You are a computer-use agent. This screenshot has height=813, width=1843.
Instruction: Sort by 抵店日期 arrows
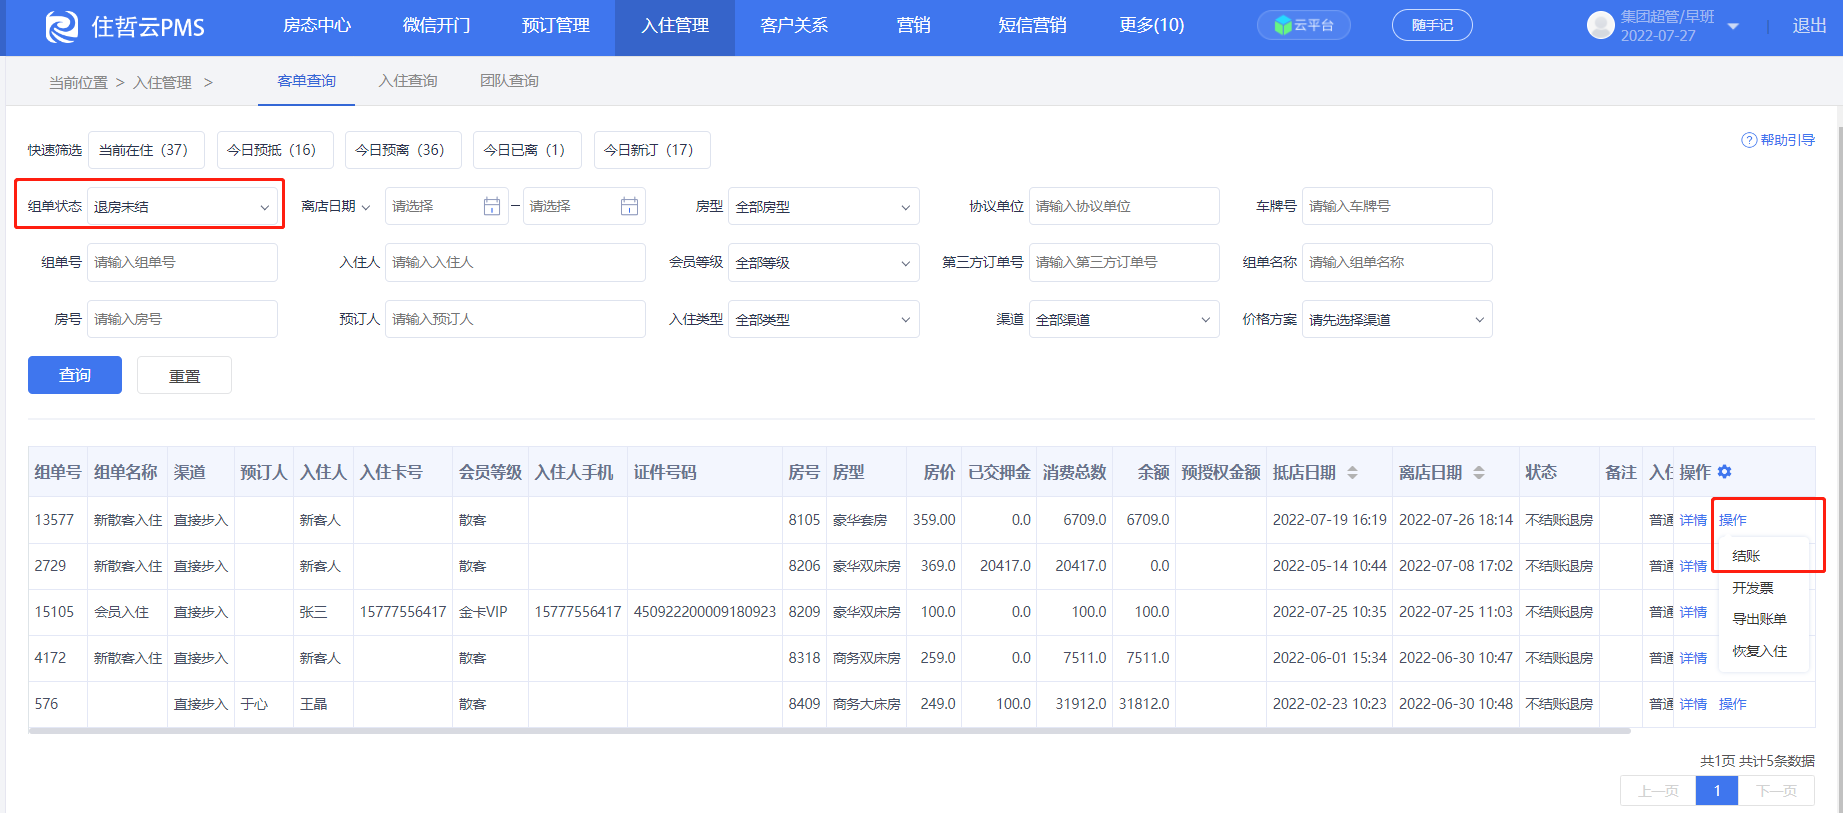click(x=1352, y=472)
